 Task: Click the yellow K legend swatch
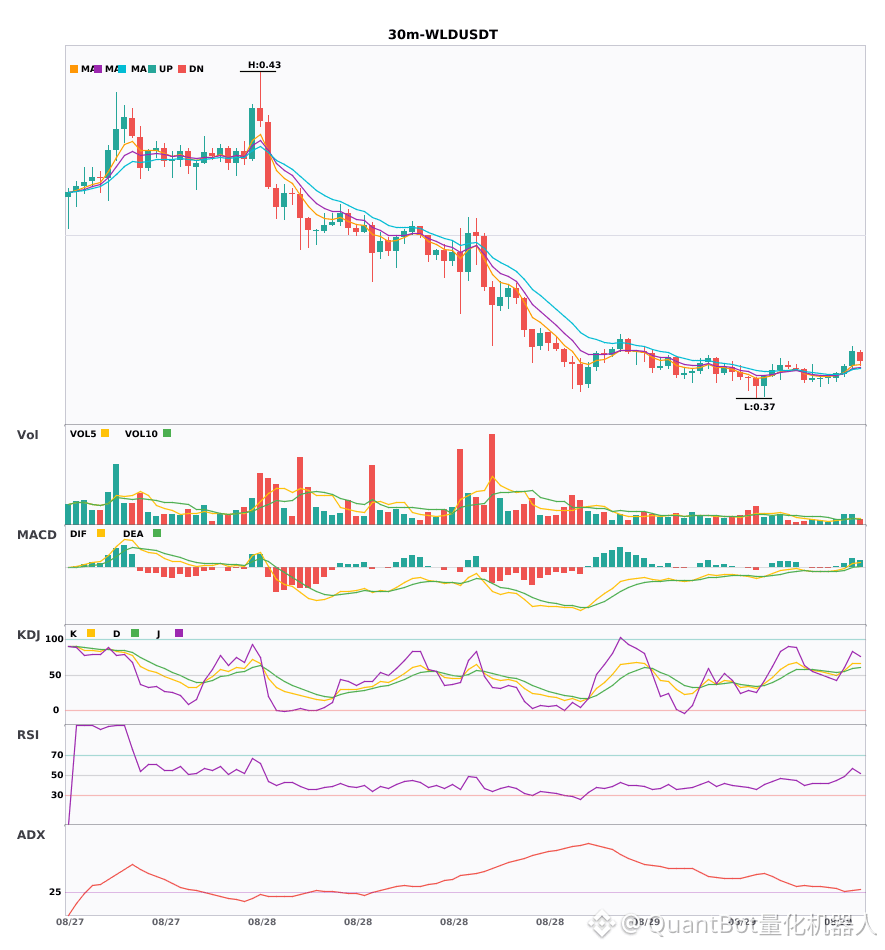click(x=91, y=633)
